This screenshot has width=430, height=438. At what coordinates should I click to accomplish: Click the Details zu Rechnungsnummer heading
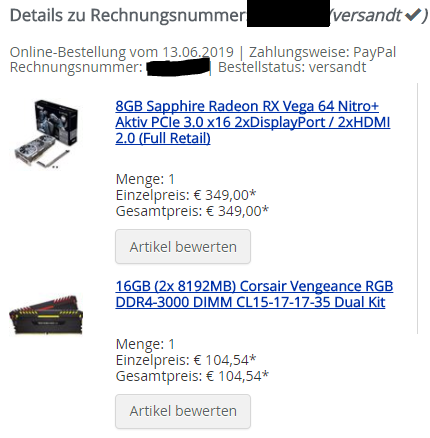128,16
